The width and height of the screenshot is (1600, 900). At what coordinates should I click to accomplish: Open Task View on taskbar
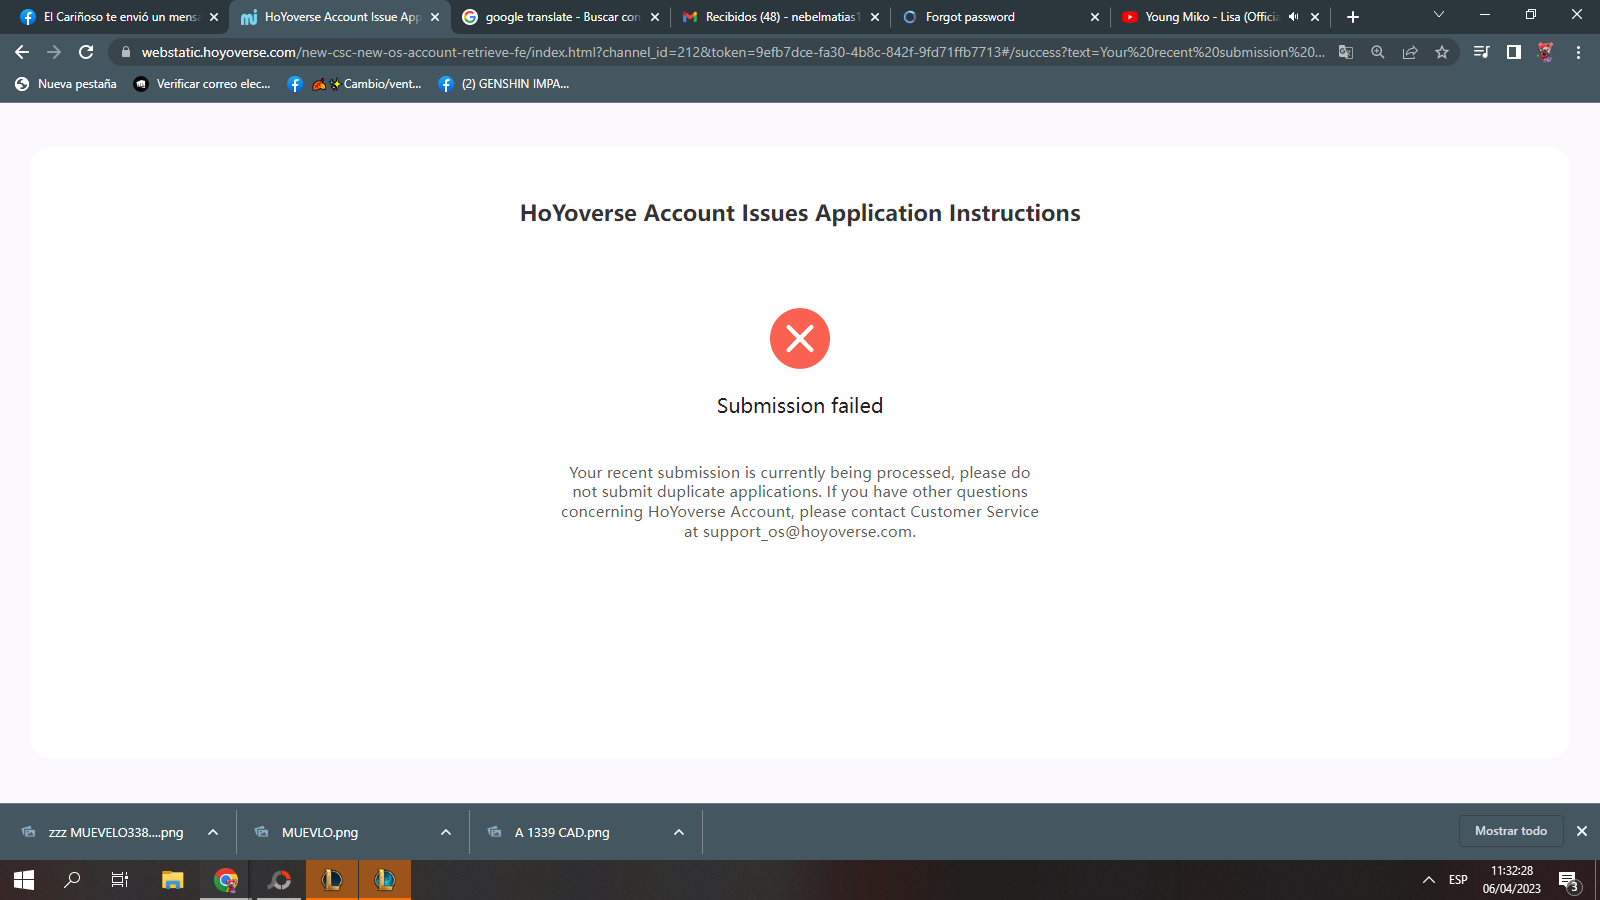[x=120, y=880]
